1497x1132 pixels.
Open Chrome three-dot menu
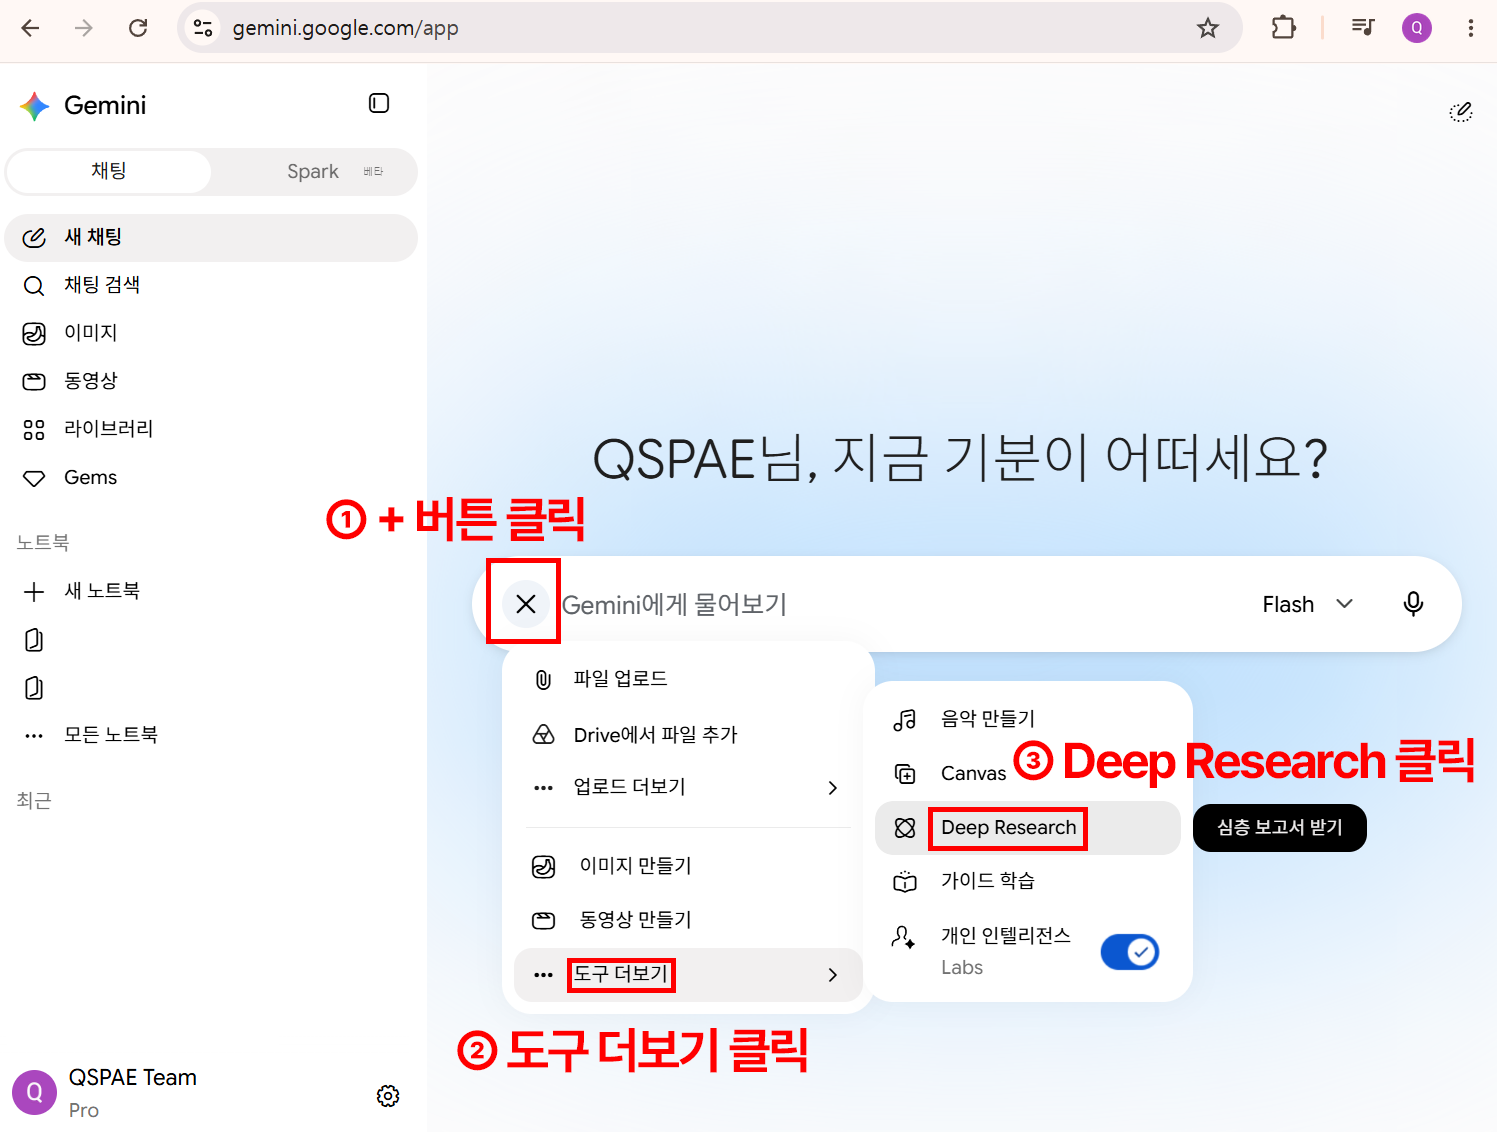tap(1470, 28)
